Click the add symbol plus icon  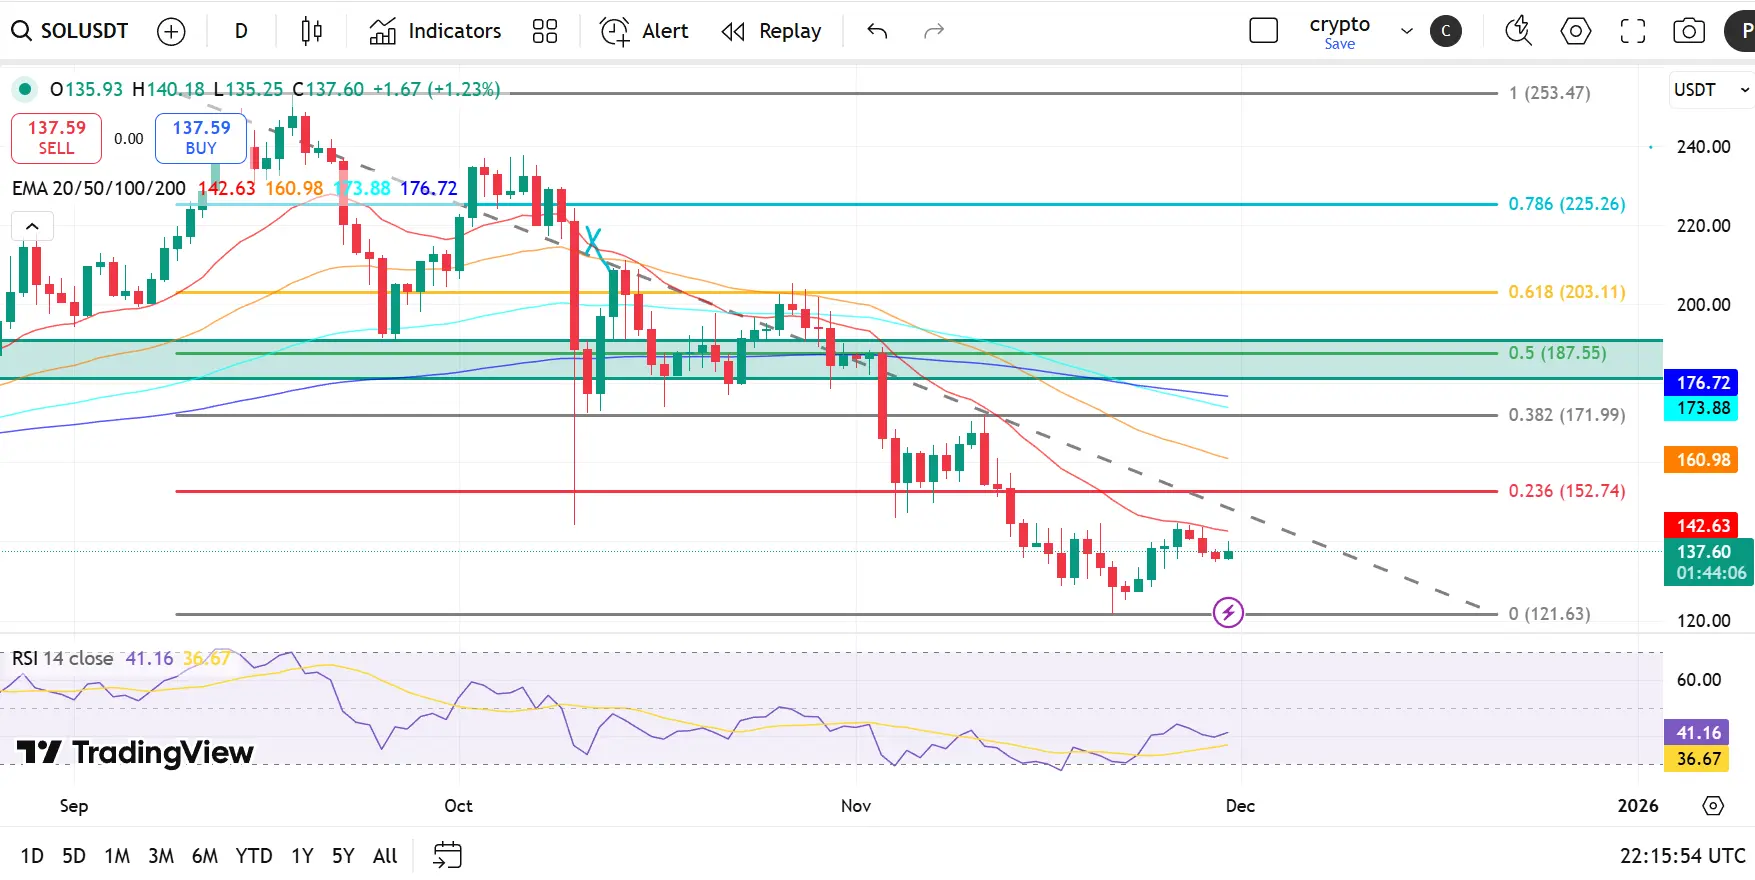pos(171,32)
